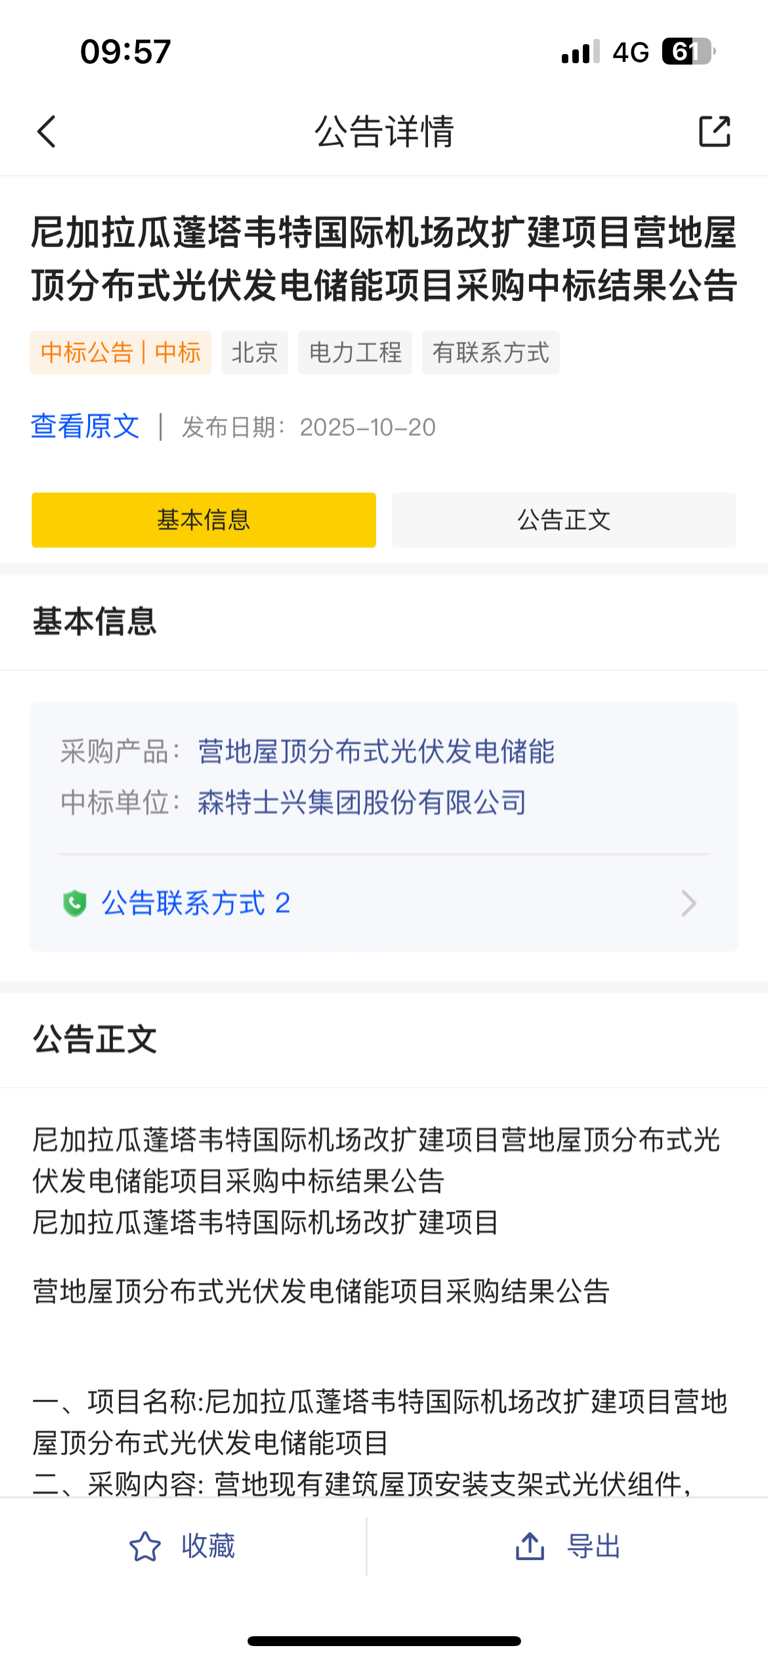Expand the 公告联系方式 chevron arrow

click(x=688, y=904)
